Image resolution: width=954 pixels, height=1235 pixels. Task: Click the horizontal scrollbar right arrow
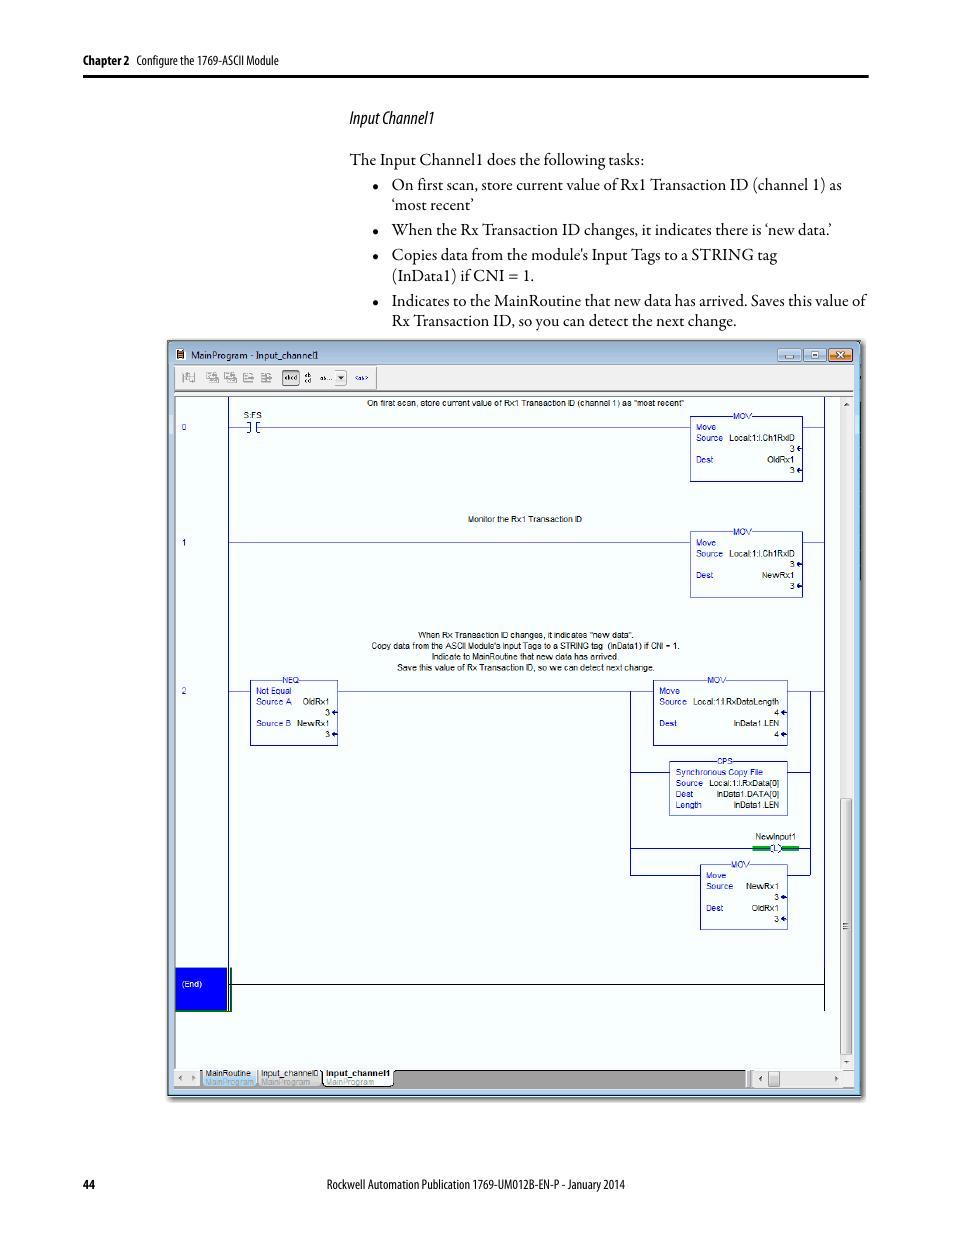[x=836, y=1078]
